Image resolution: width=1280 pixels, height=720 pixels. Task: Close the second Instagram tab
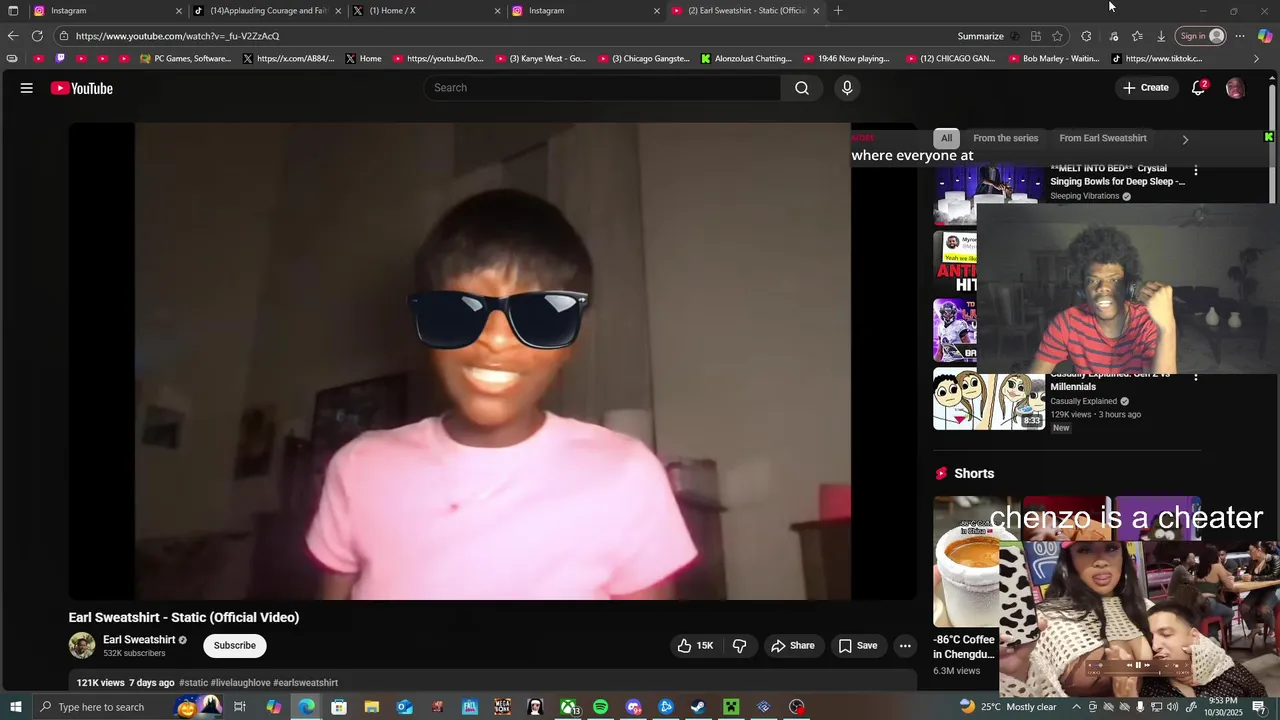click(657, 11)
